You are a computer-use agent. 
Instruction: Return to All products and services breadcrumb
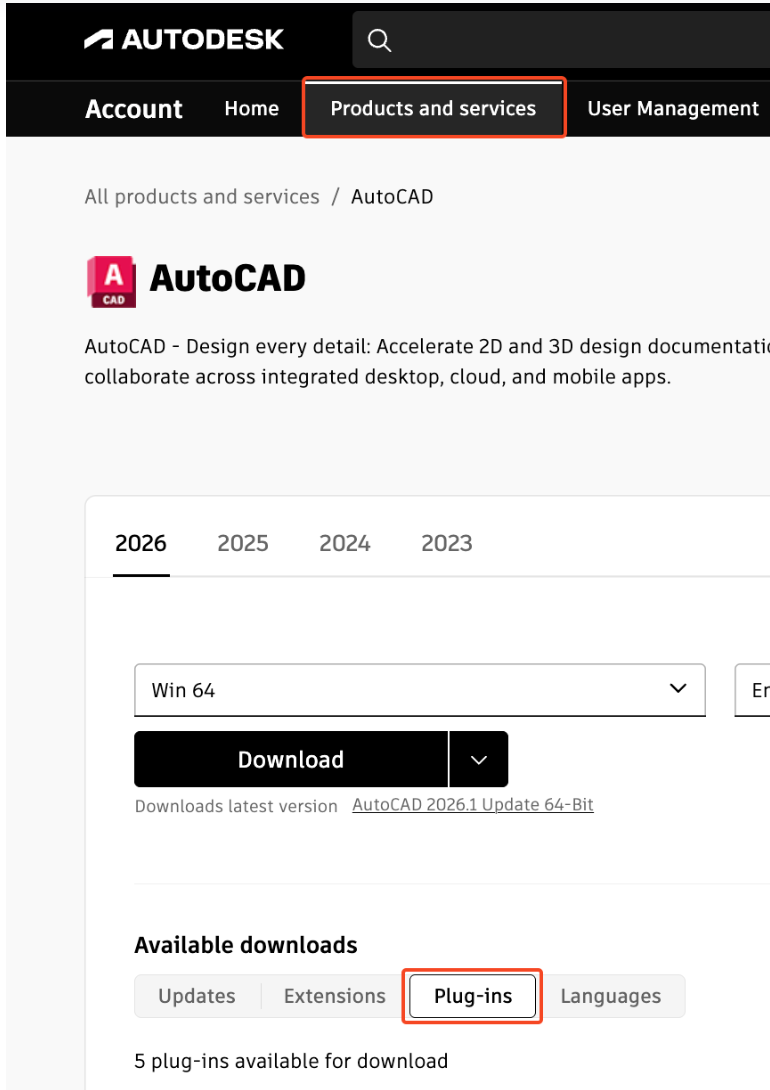(x=201, y=196)
